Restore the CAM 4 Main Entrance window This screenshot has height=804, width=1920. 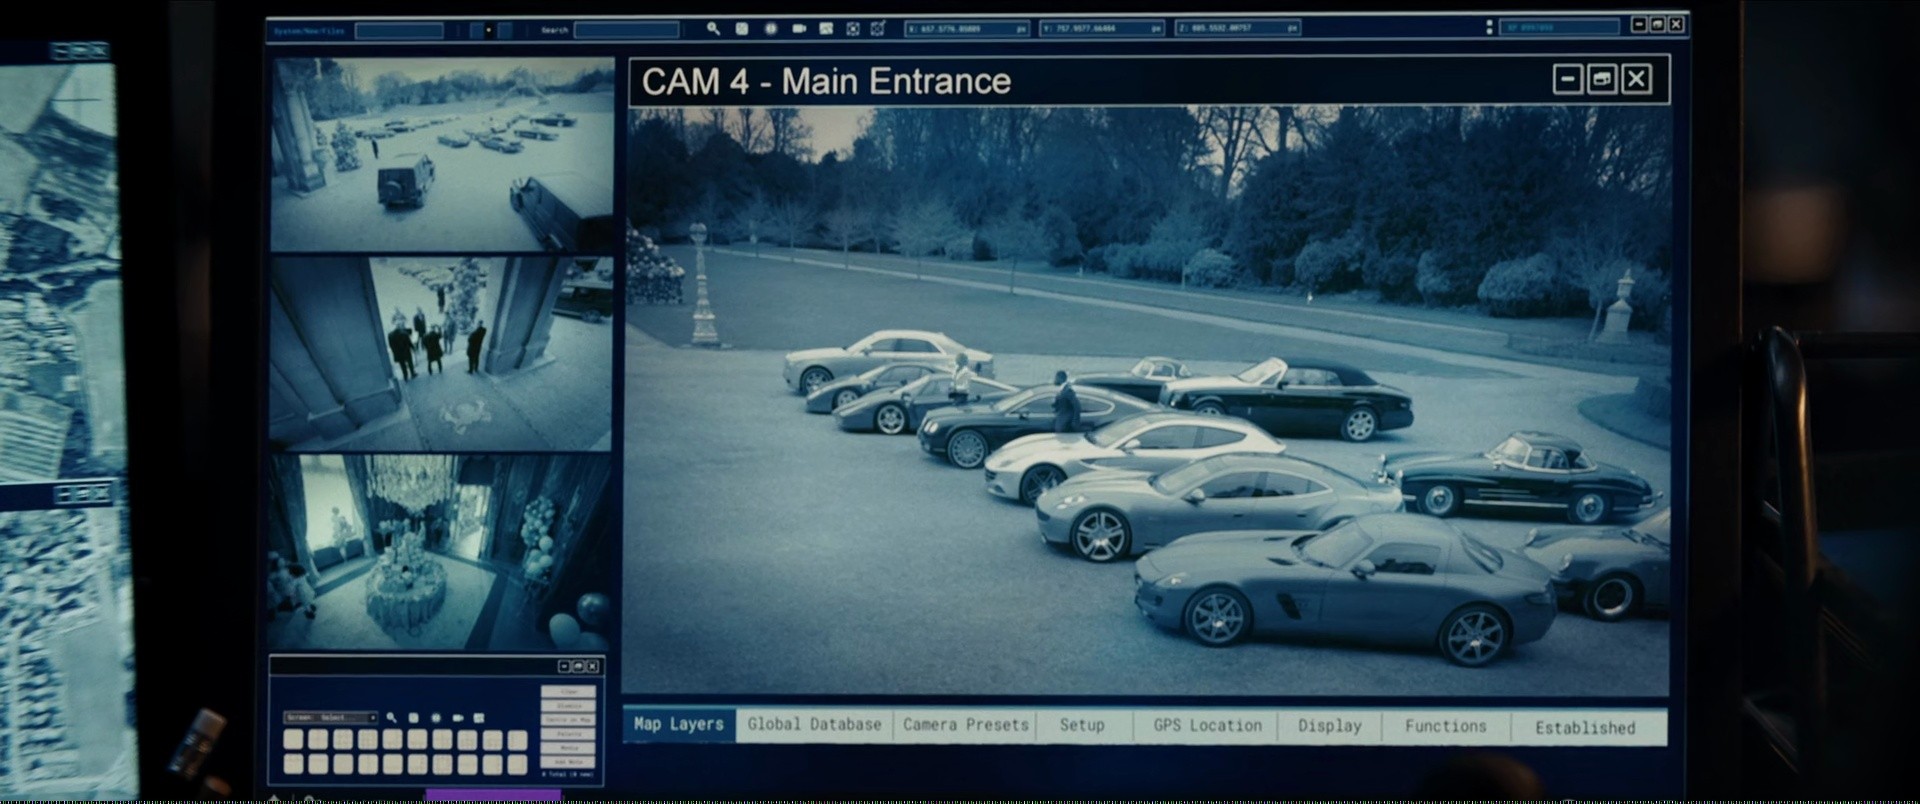click(x=1602, y=79)
